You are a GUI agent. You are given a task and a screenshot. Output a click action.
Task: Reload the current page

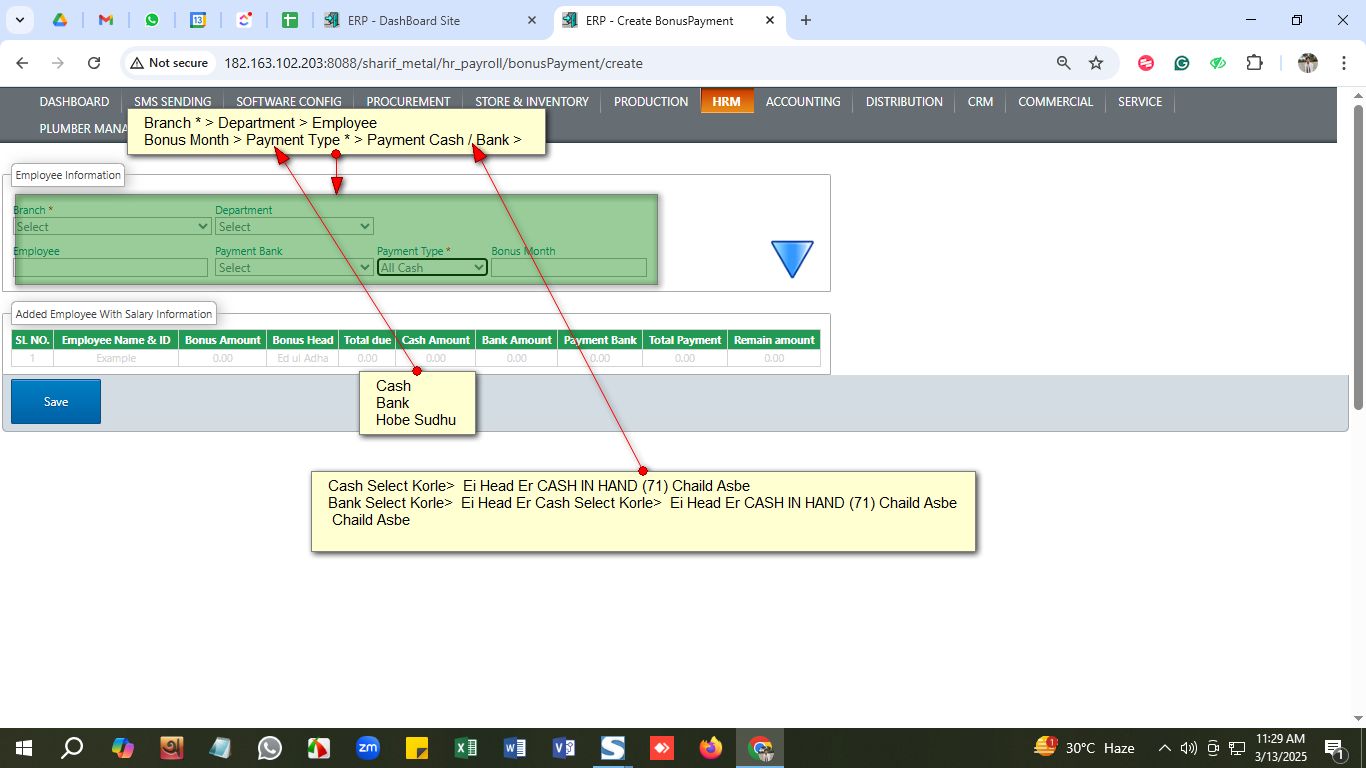click(x=94, y=63)
